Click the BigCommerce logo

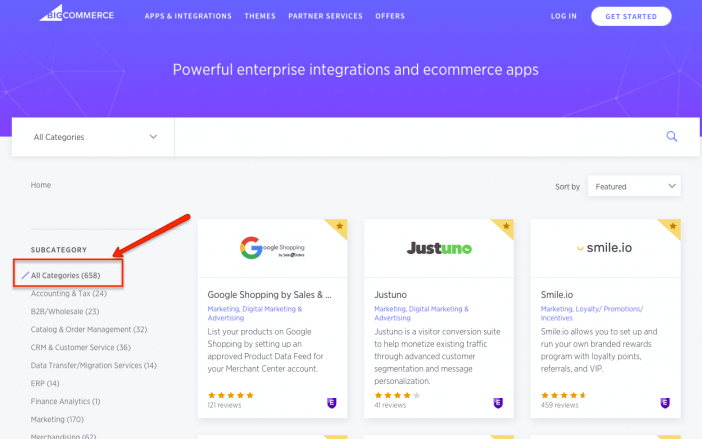point(77,14)
